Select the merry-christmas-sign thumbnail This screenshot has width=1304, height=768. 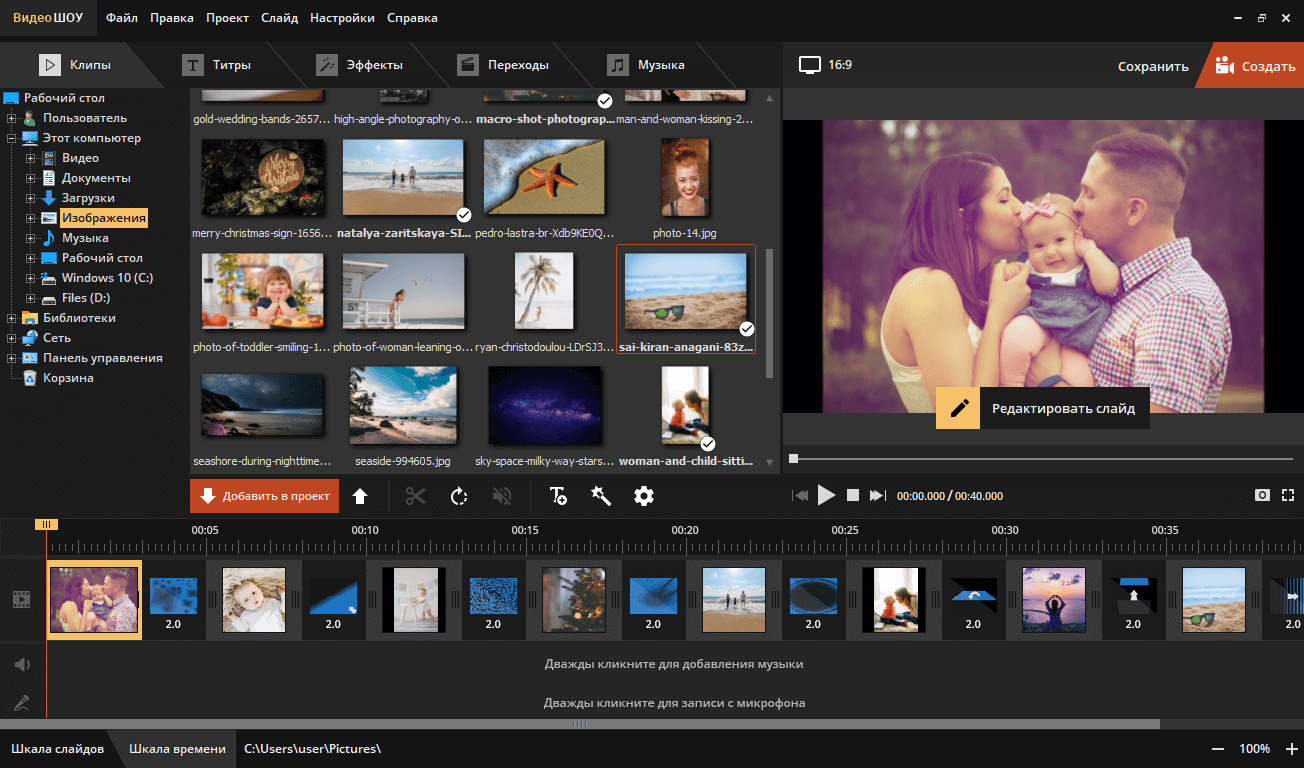click(x=263, y=177)
